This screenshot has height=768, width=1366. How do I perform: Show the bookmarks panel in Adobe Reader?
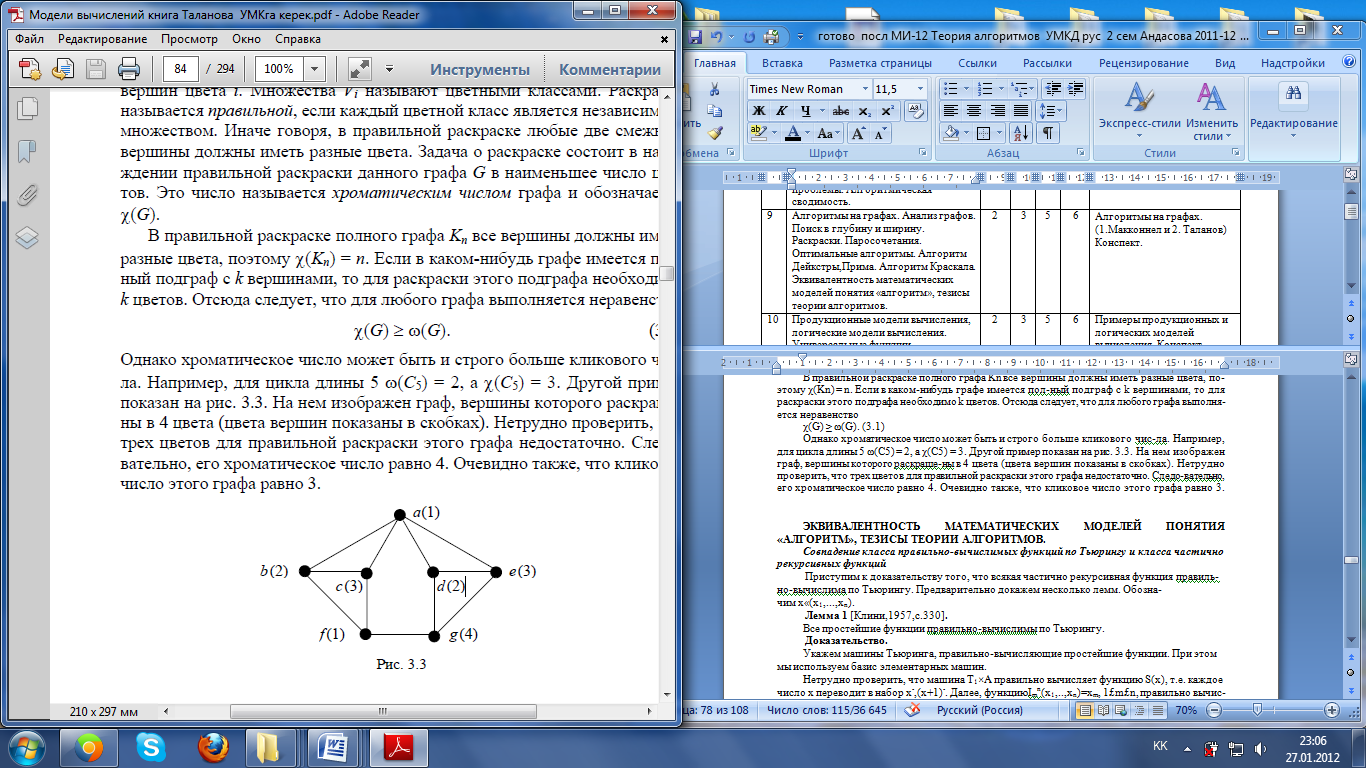pos(28,151)
